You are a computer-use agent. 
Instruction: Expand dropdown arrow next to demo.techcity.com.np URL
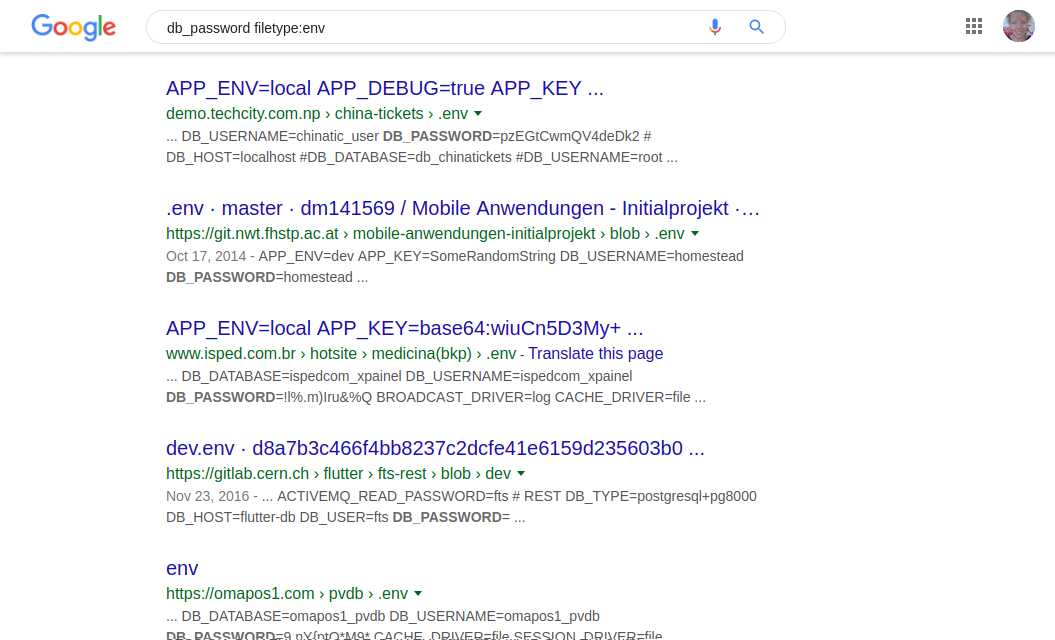[x=478, y=113]
